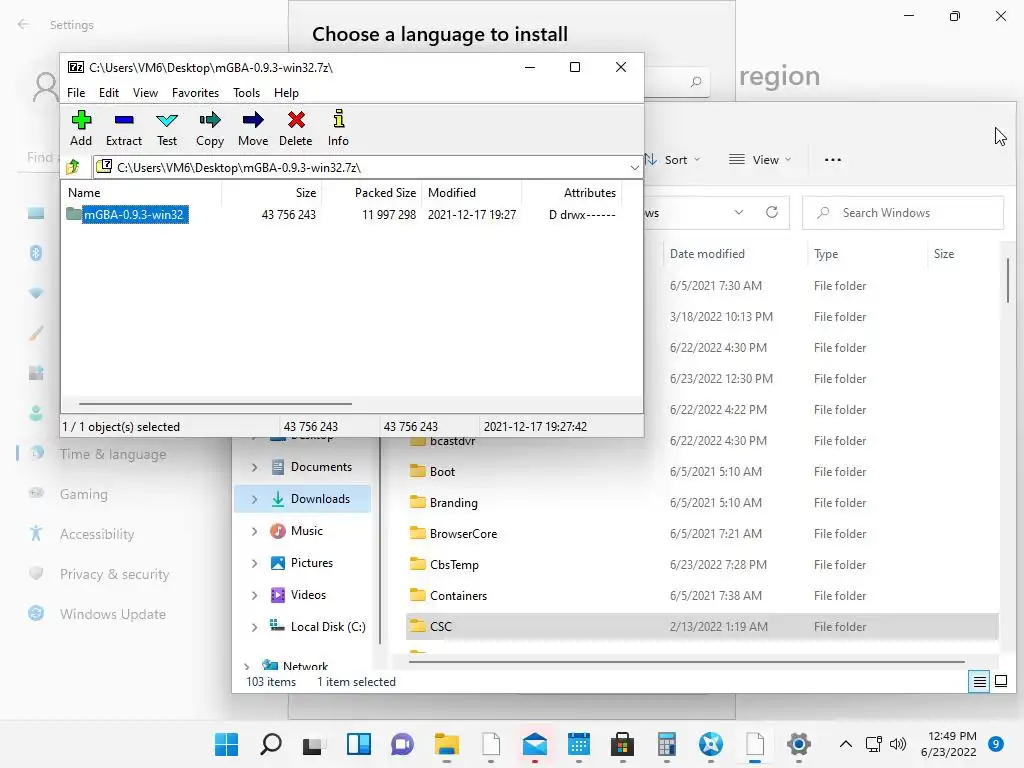
Task: Sort Explorer list by Date modified column
Action: [x=707, y=254]
